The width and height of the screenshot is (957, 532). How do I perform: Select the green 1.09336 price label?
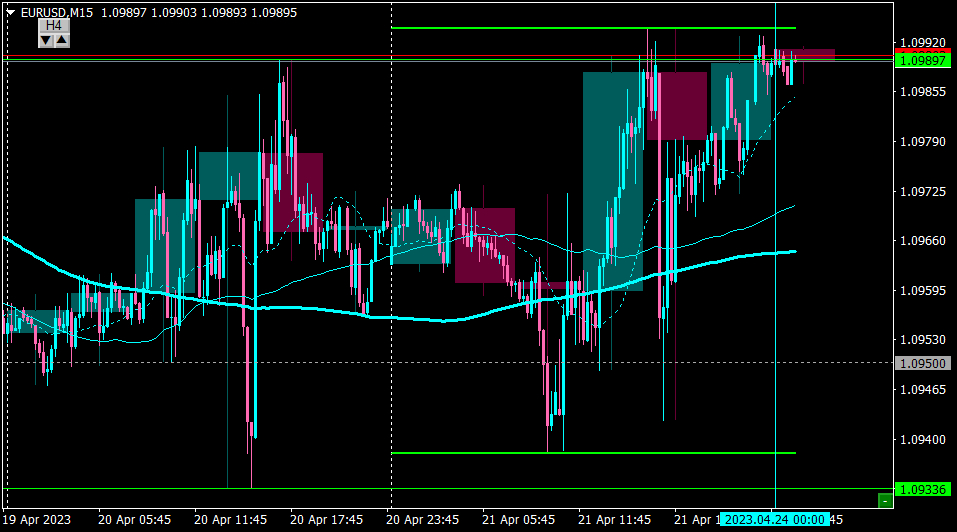click(x=922, y=489)
